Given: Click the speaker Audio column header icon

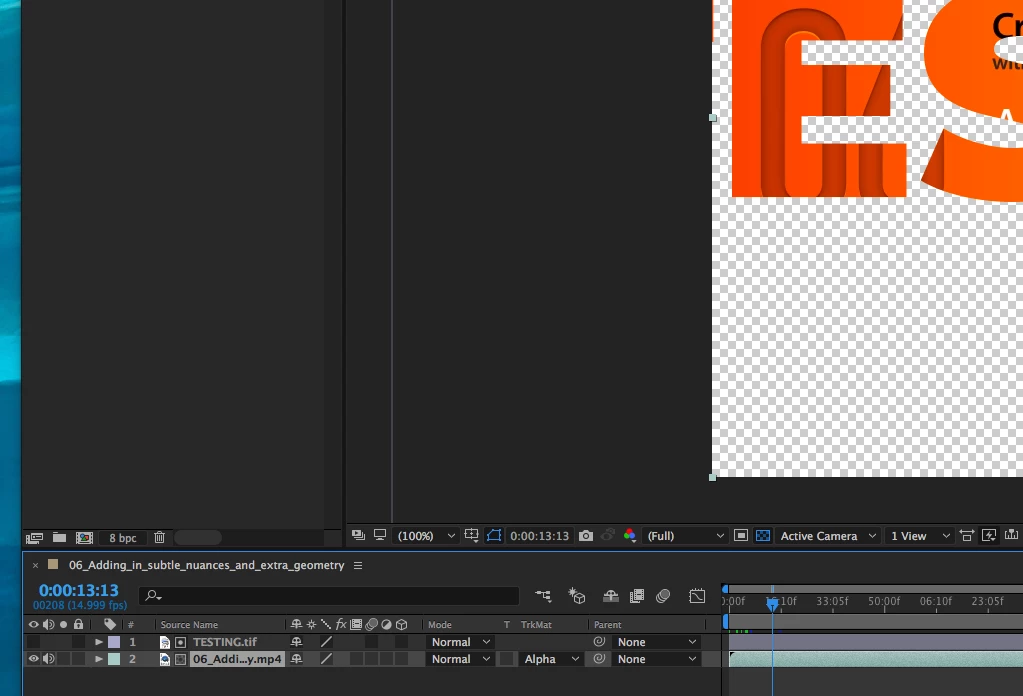Looking at the screenshot, I should pyautogui.click(x=48, y=624).
